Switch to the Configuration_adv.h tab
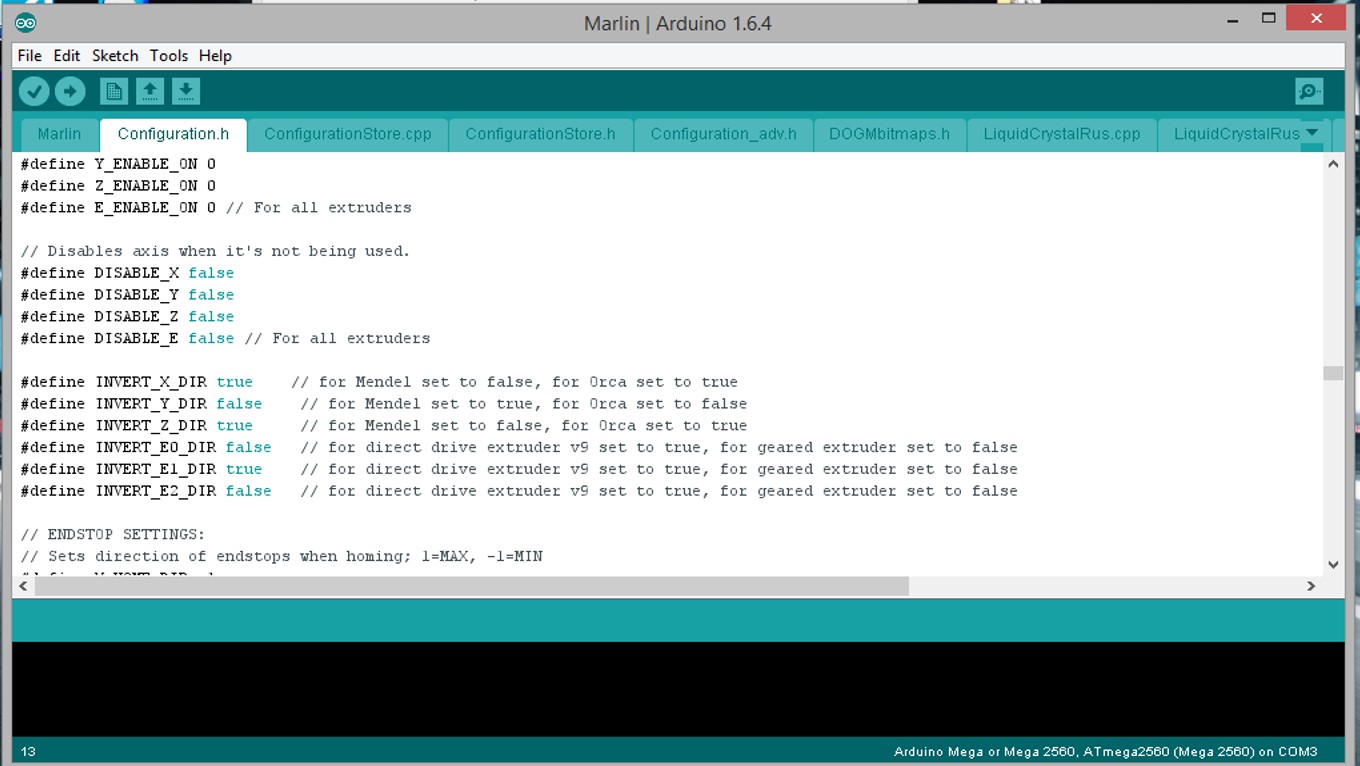Image resolution: width=1360 pixels, height=766 pixels. pyautogui.click(x=723, y=134)
